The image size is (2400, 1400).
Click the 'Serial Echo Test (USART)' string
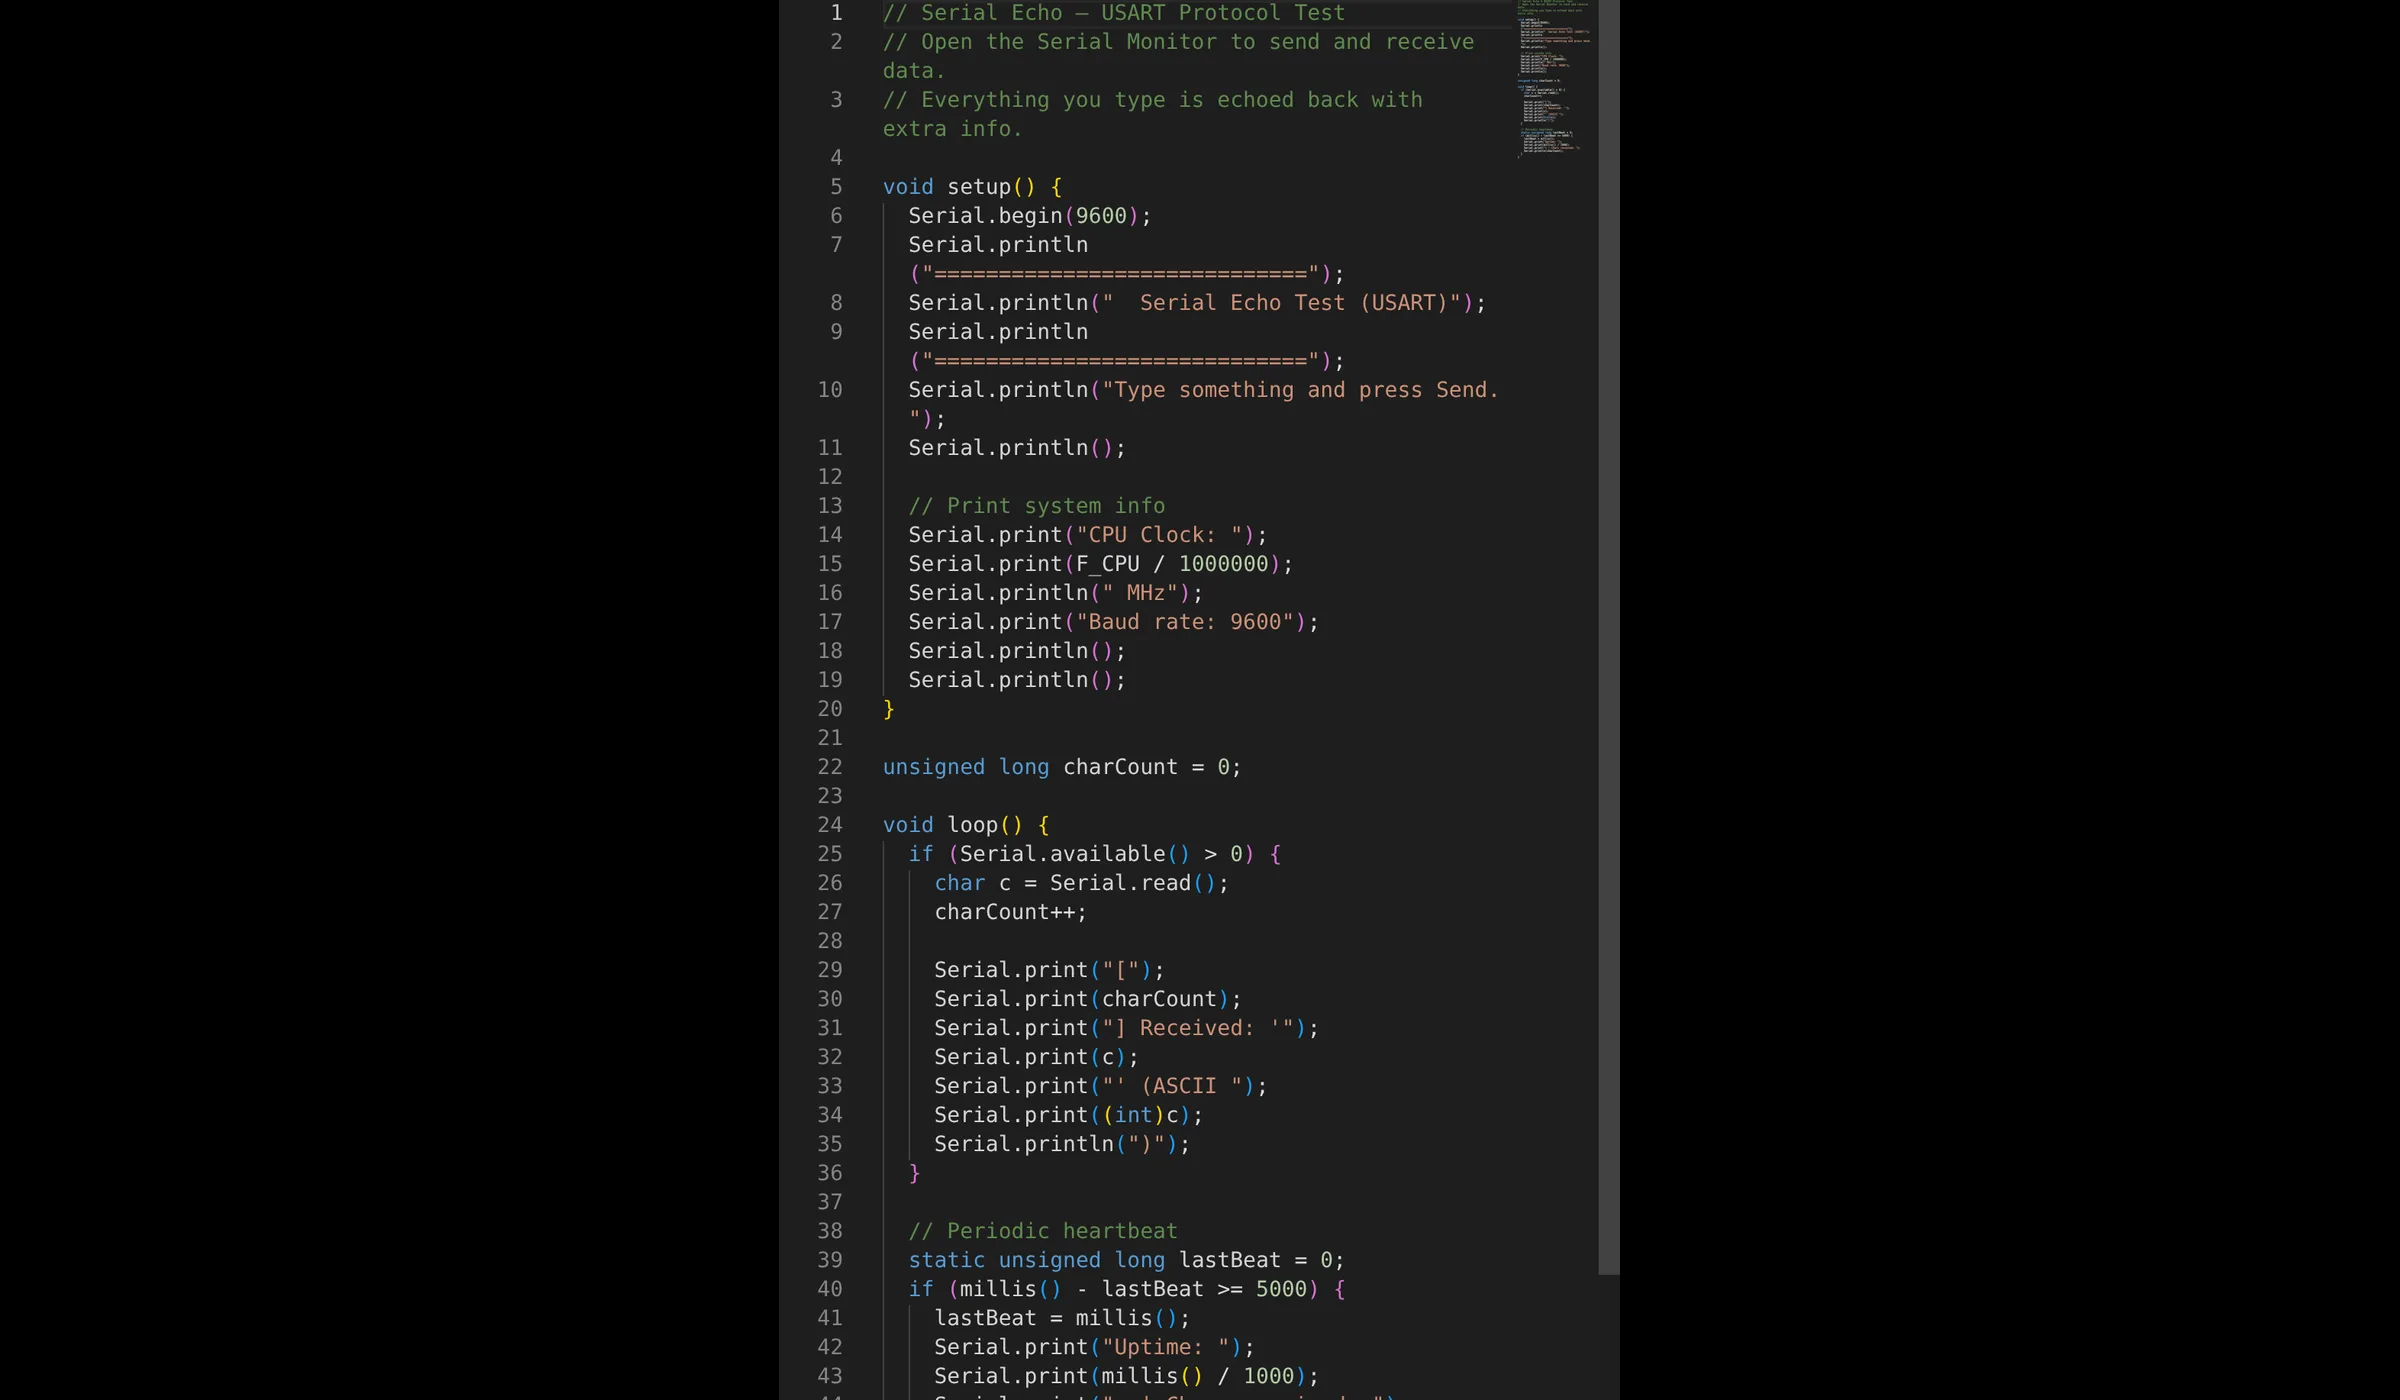pos(1294,303)
